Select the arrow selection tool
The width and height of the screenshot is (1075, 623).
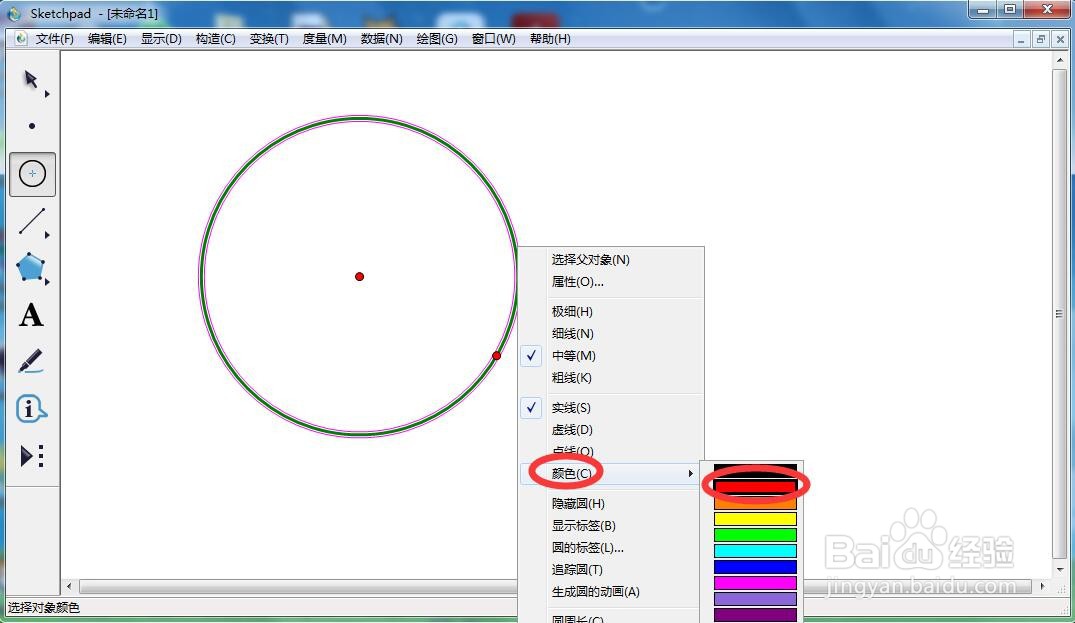click(x=32, y=80)
